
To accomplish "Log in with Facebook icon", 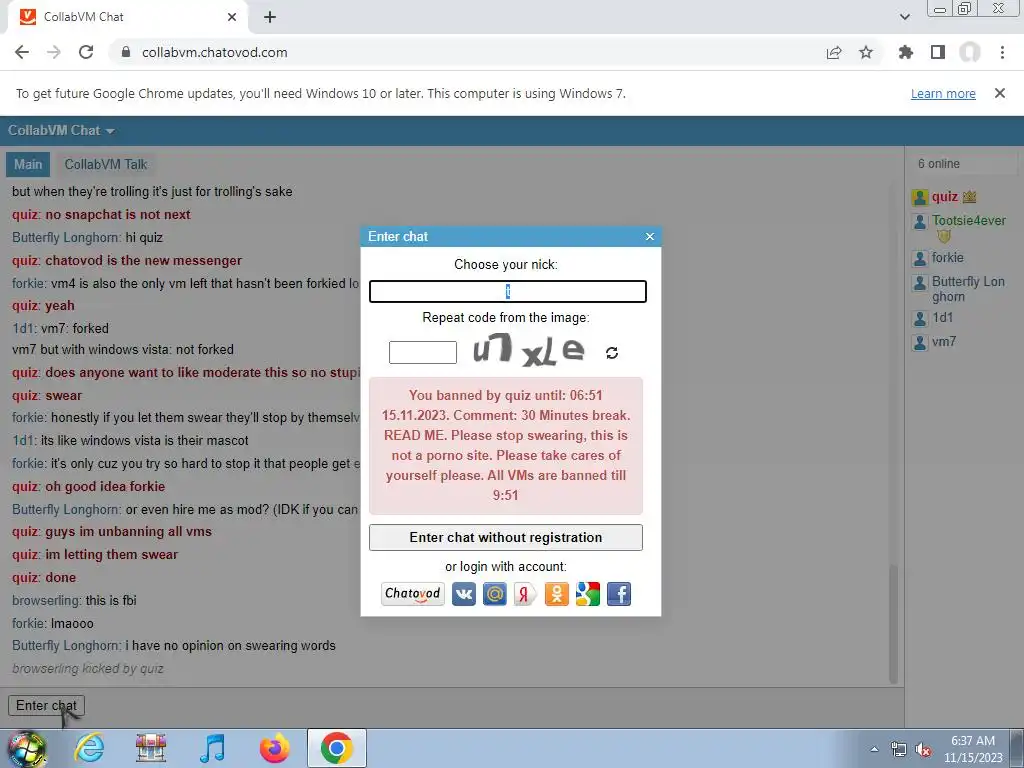I will pos(619,594).
